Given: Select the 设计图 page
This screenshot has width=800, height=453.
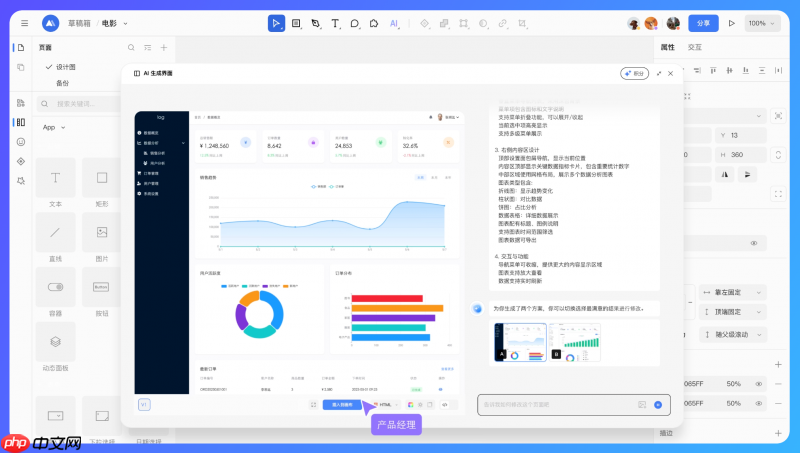Looking at the screenshot, I should click(66, 67).
